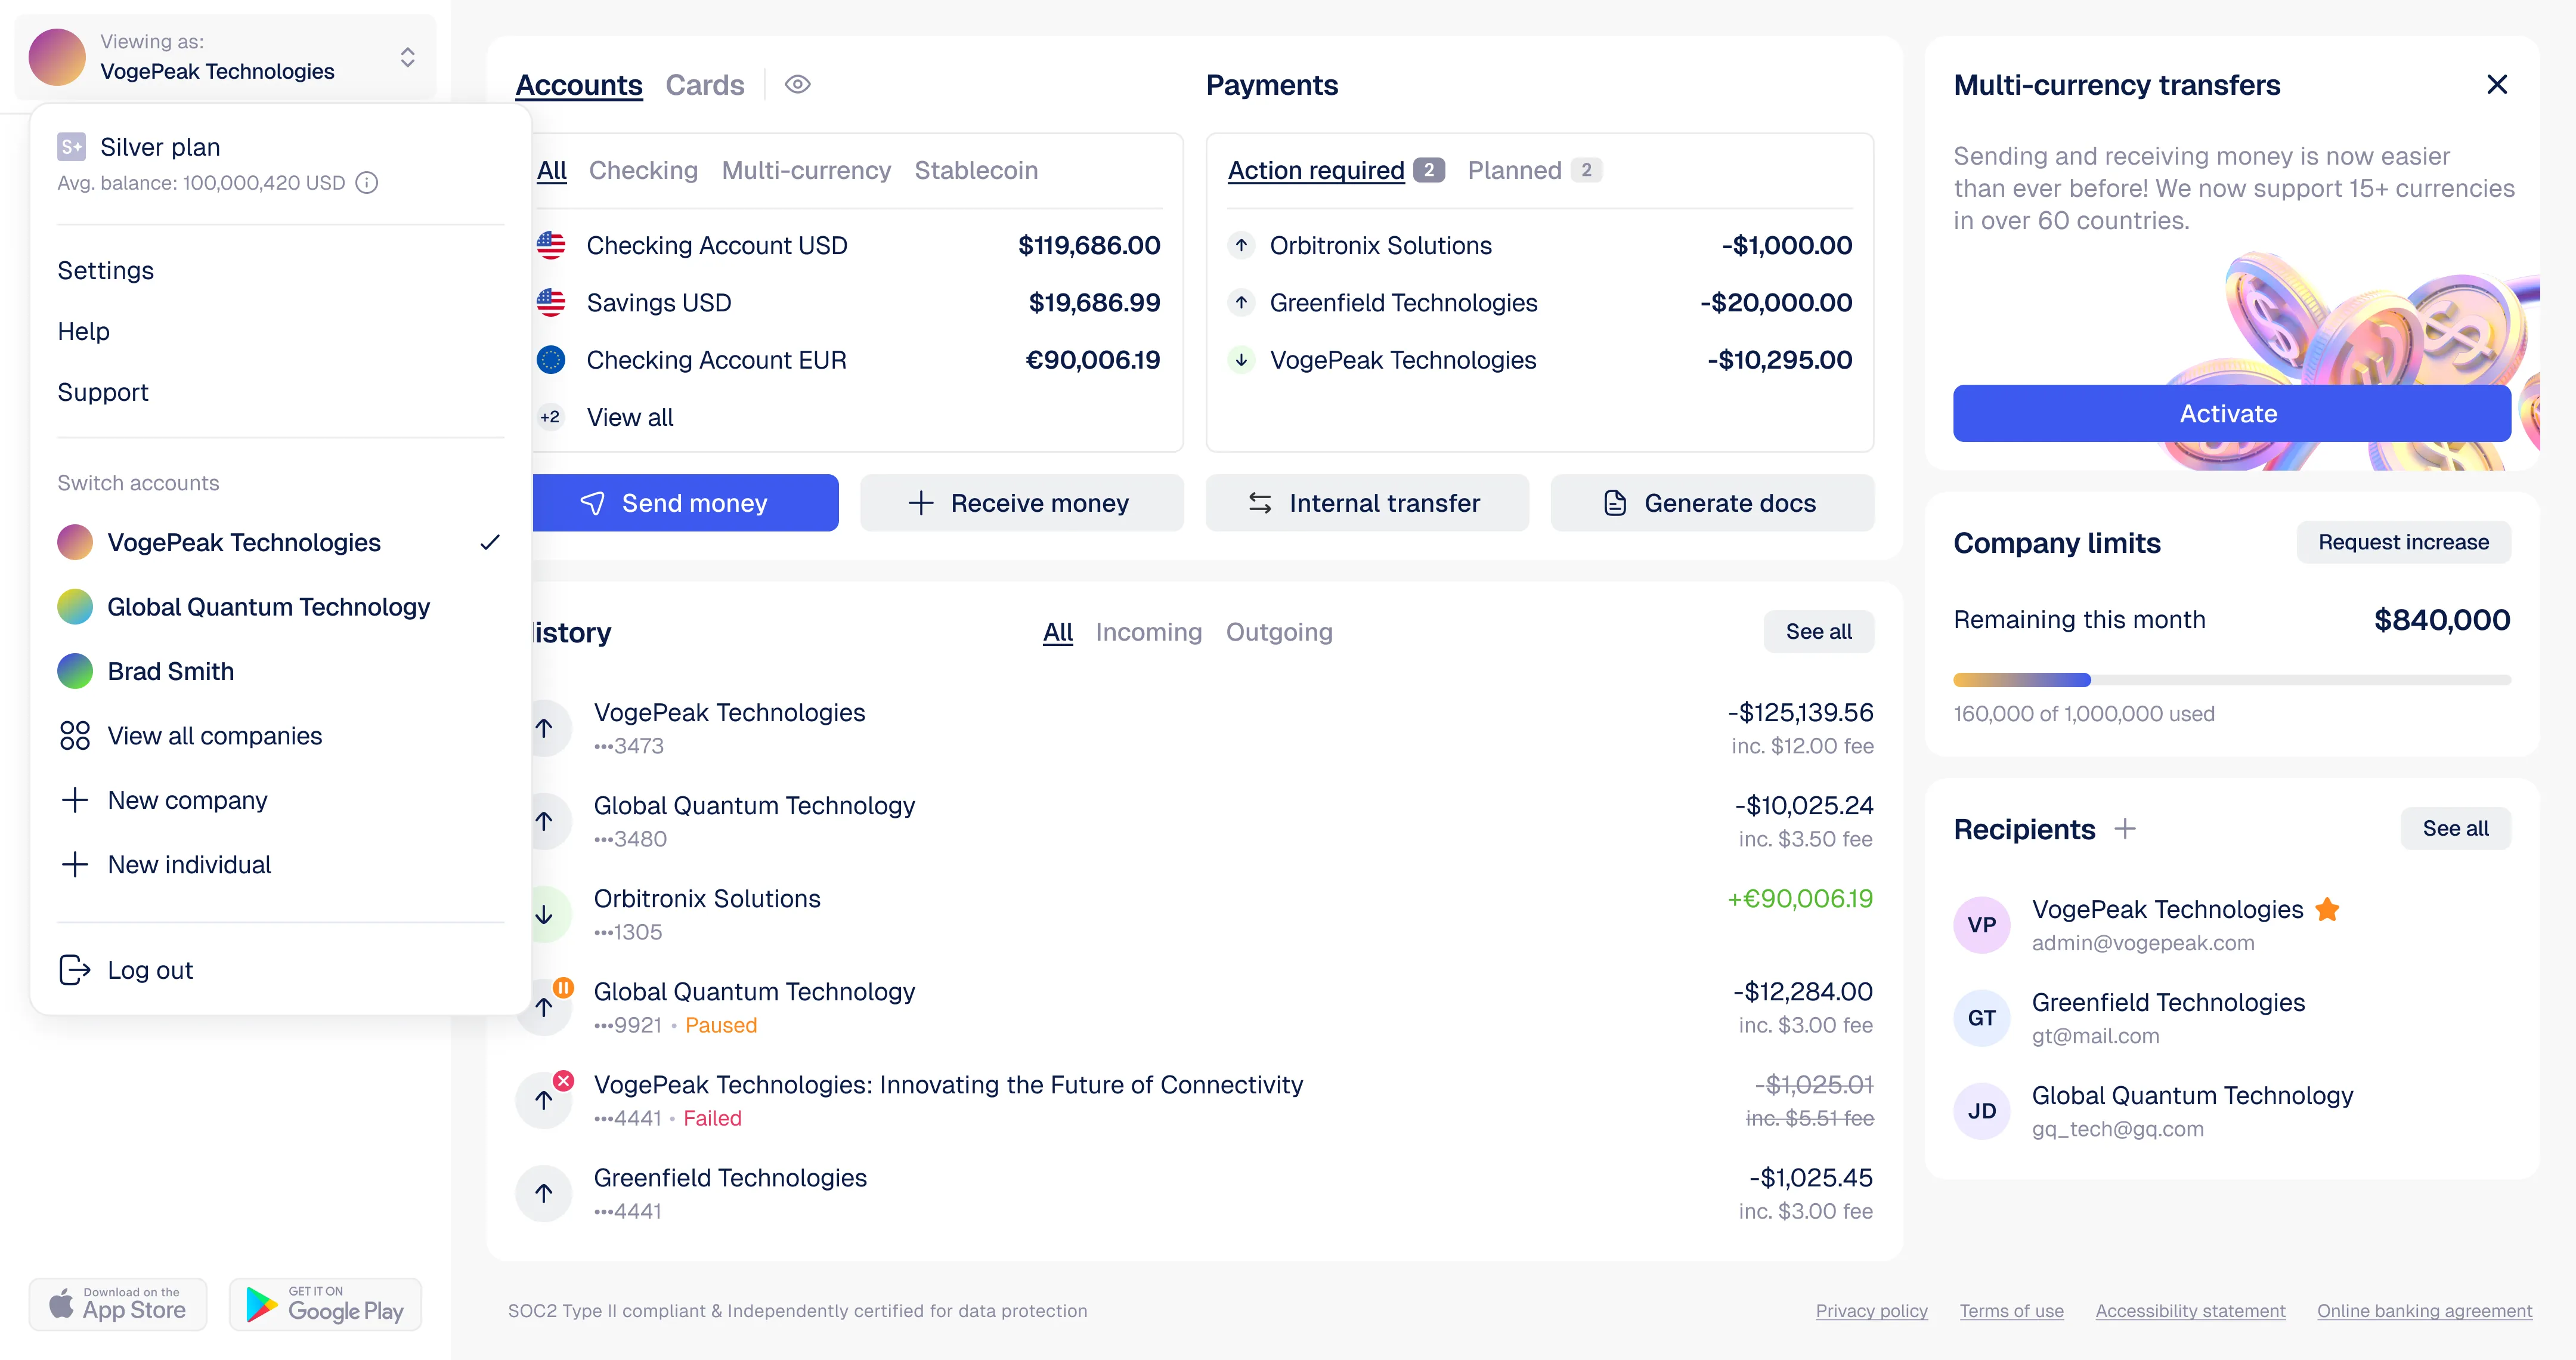This screenshot has height=1360, width=2576.
Task: Click the US flag beside Checking Account USD
Action: point(551,246)
